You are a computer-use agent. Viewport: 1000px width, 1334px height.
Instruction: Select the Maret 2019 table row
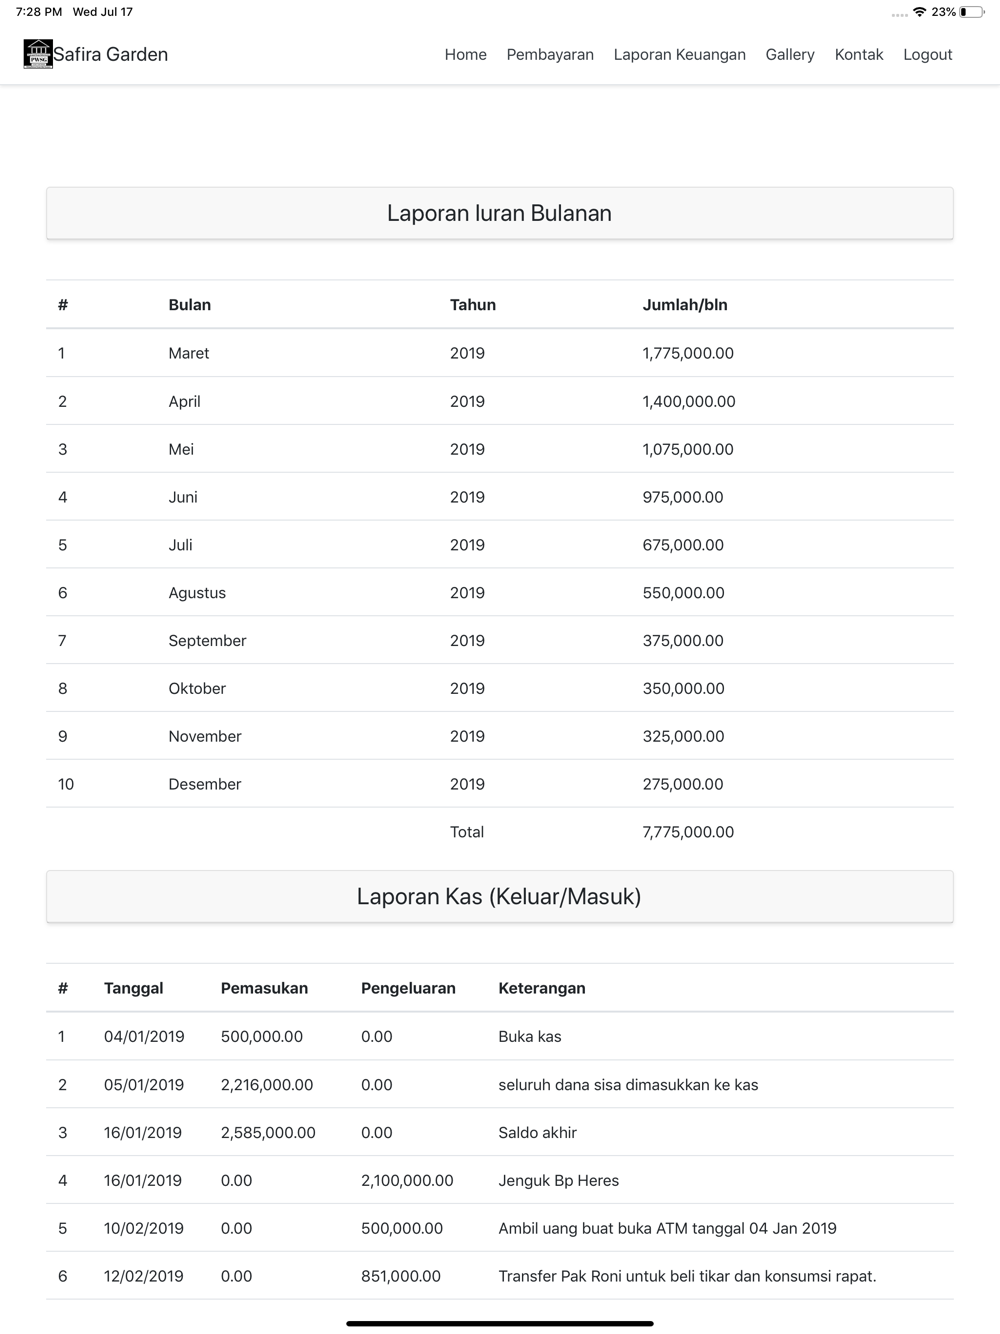point(500,353)
